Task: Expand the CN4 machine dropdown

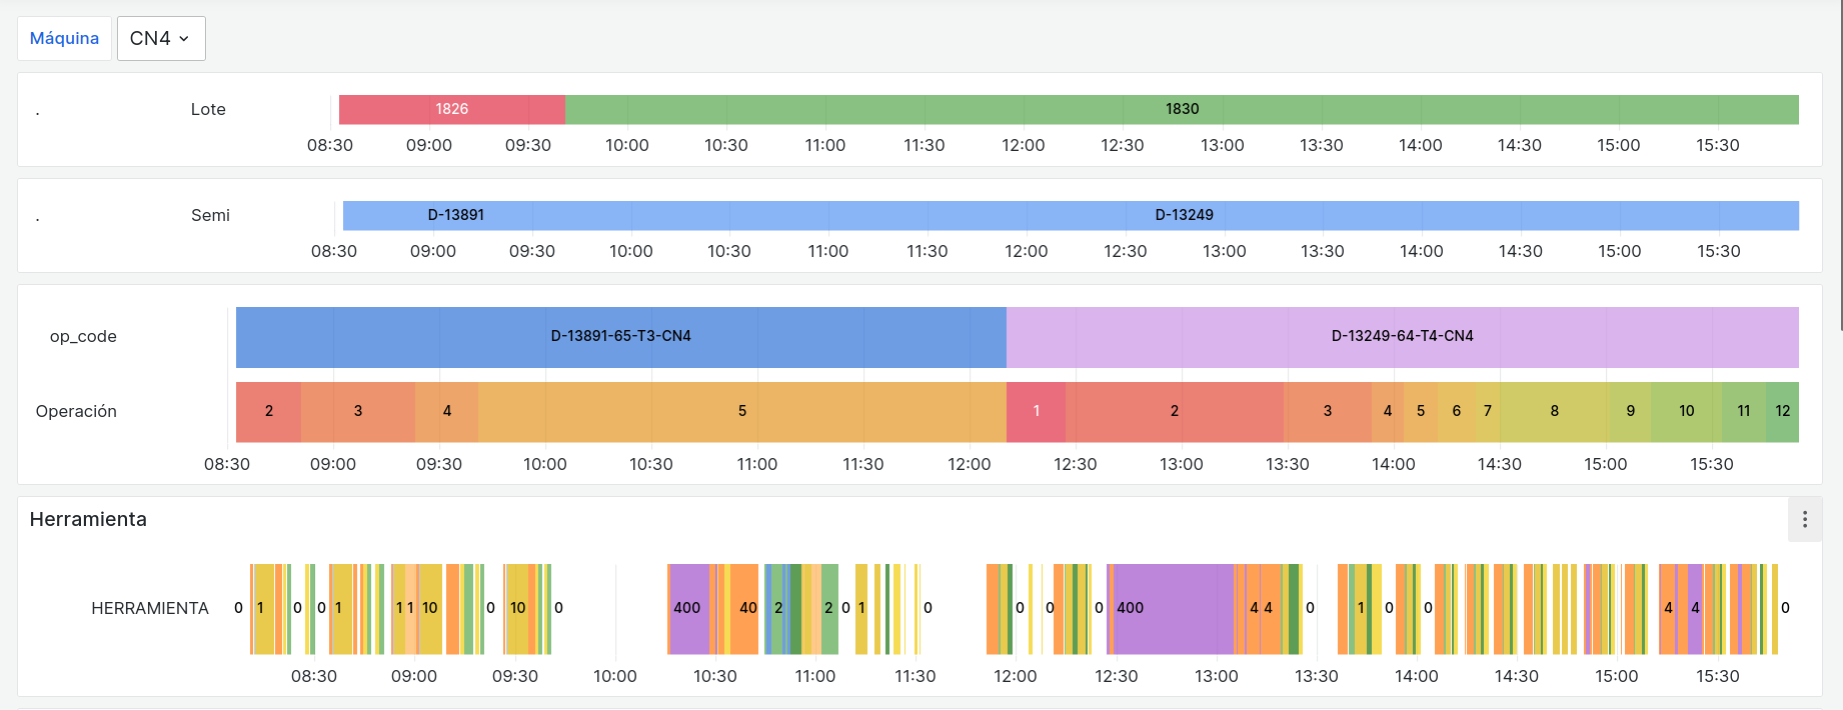Action: (x=161, y=39)
